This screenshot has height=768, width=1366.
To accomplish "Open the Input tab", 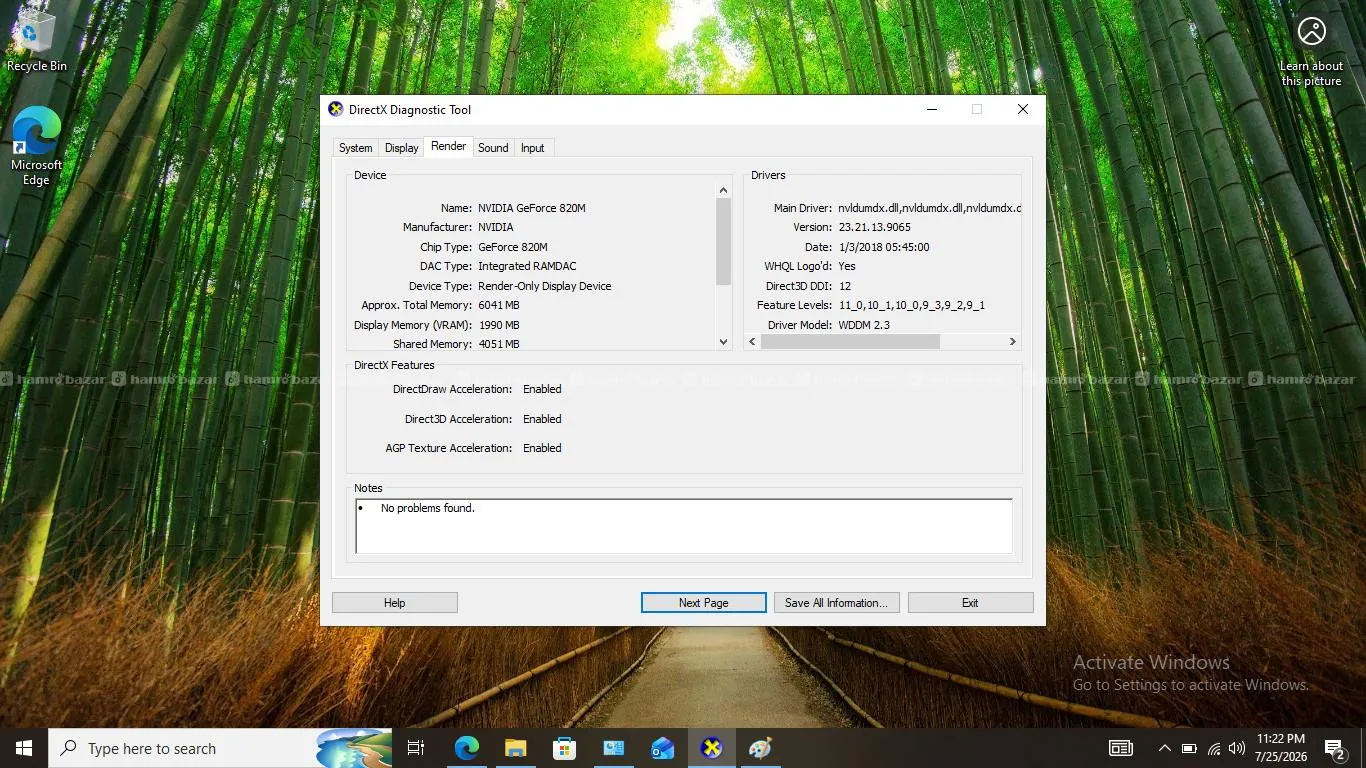I will [x=533, y=147].
